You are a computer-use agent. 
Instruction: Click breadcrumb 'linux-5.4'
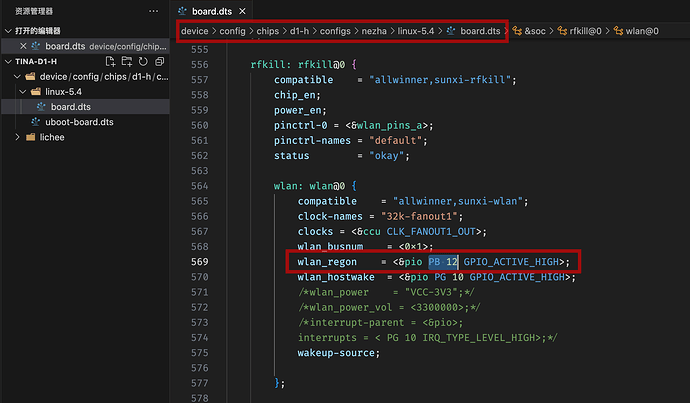pyautogui.click(x=416, y=31)
